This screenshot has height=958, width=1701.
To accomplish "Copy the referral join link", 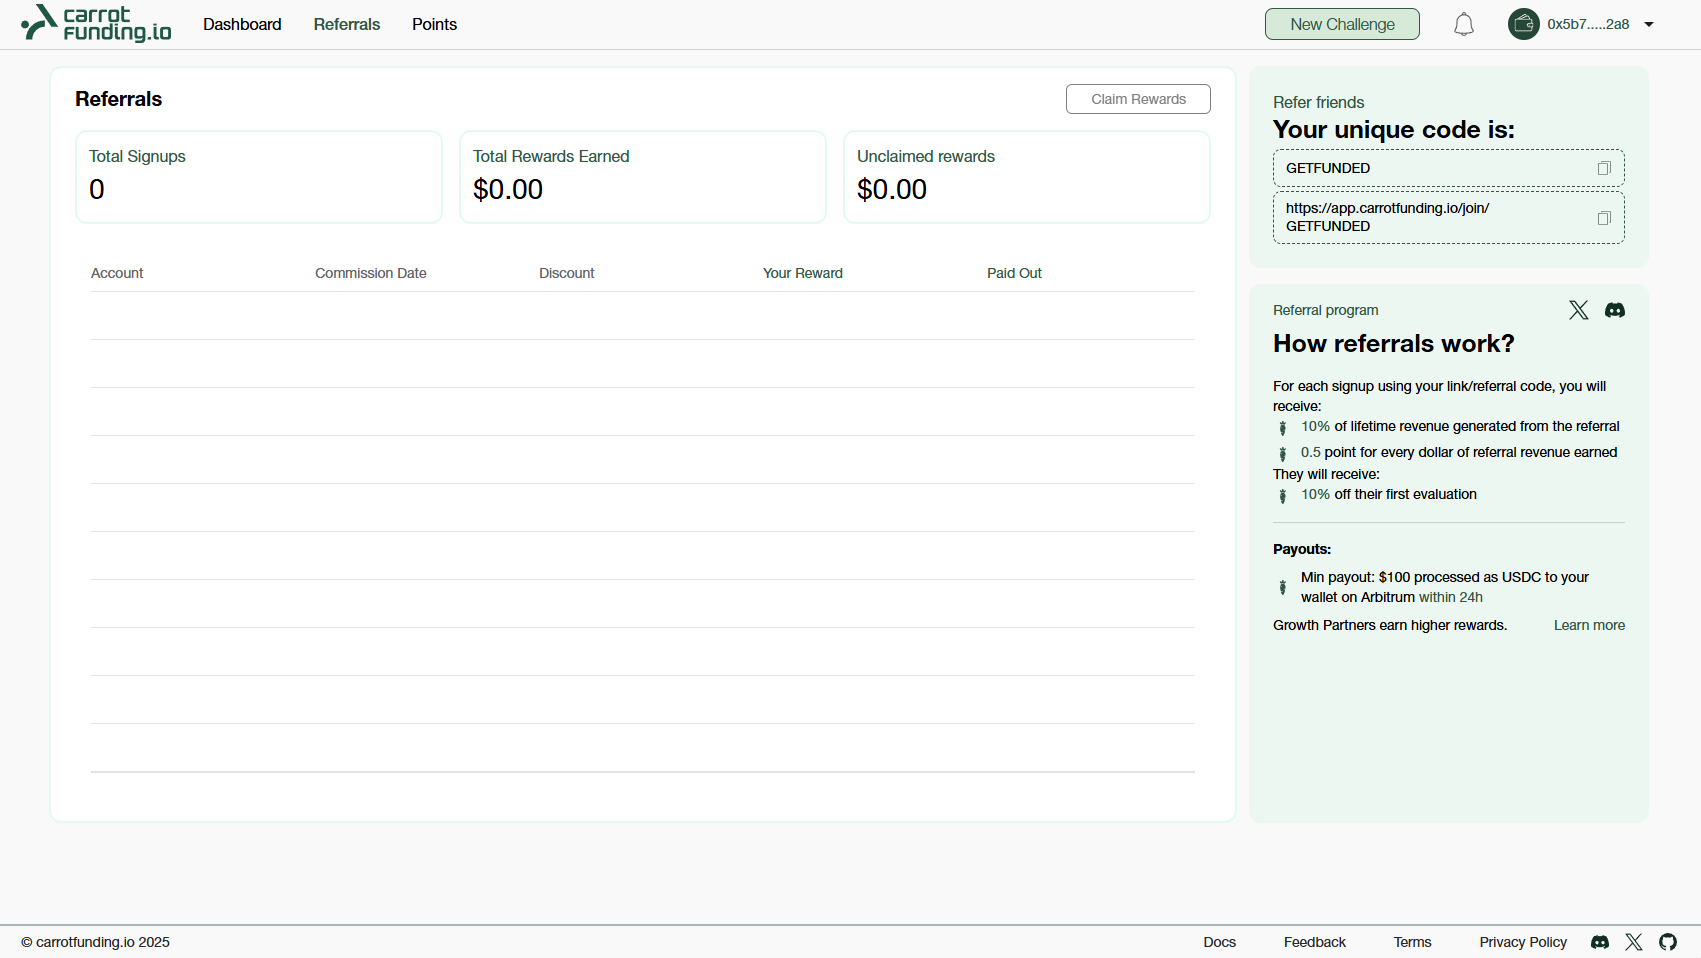I will point(1604,218).
